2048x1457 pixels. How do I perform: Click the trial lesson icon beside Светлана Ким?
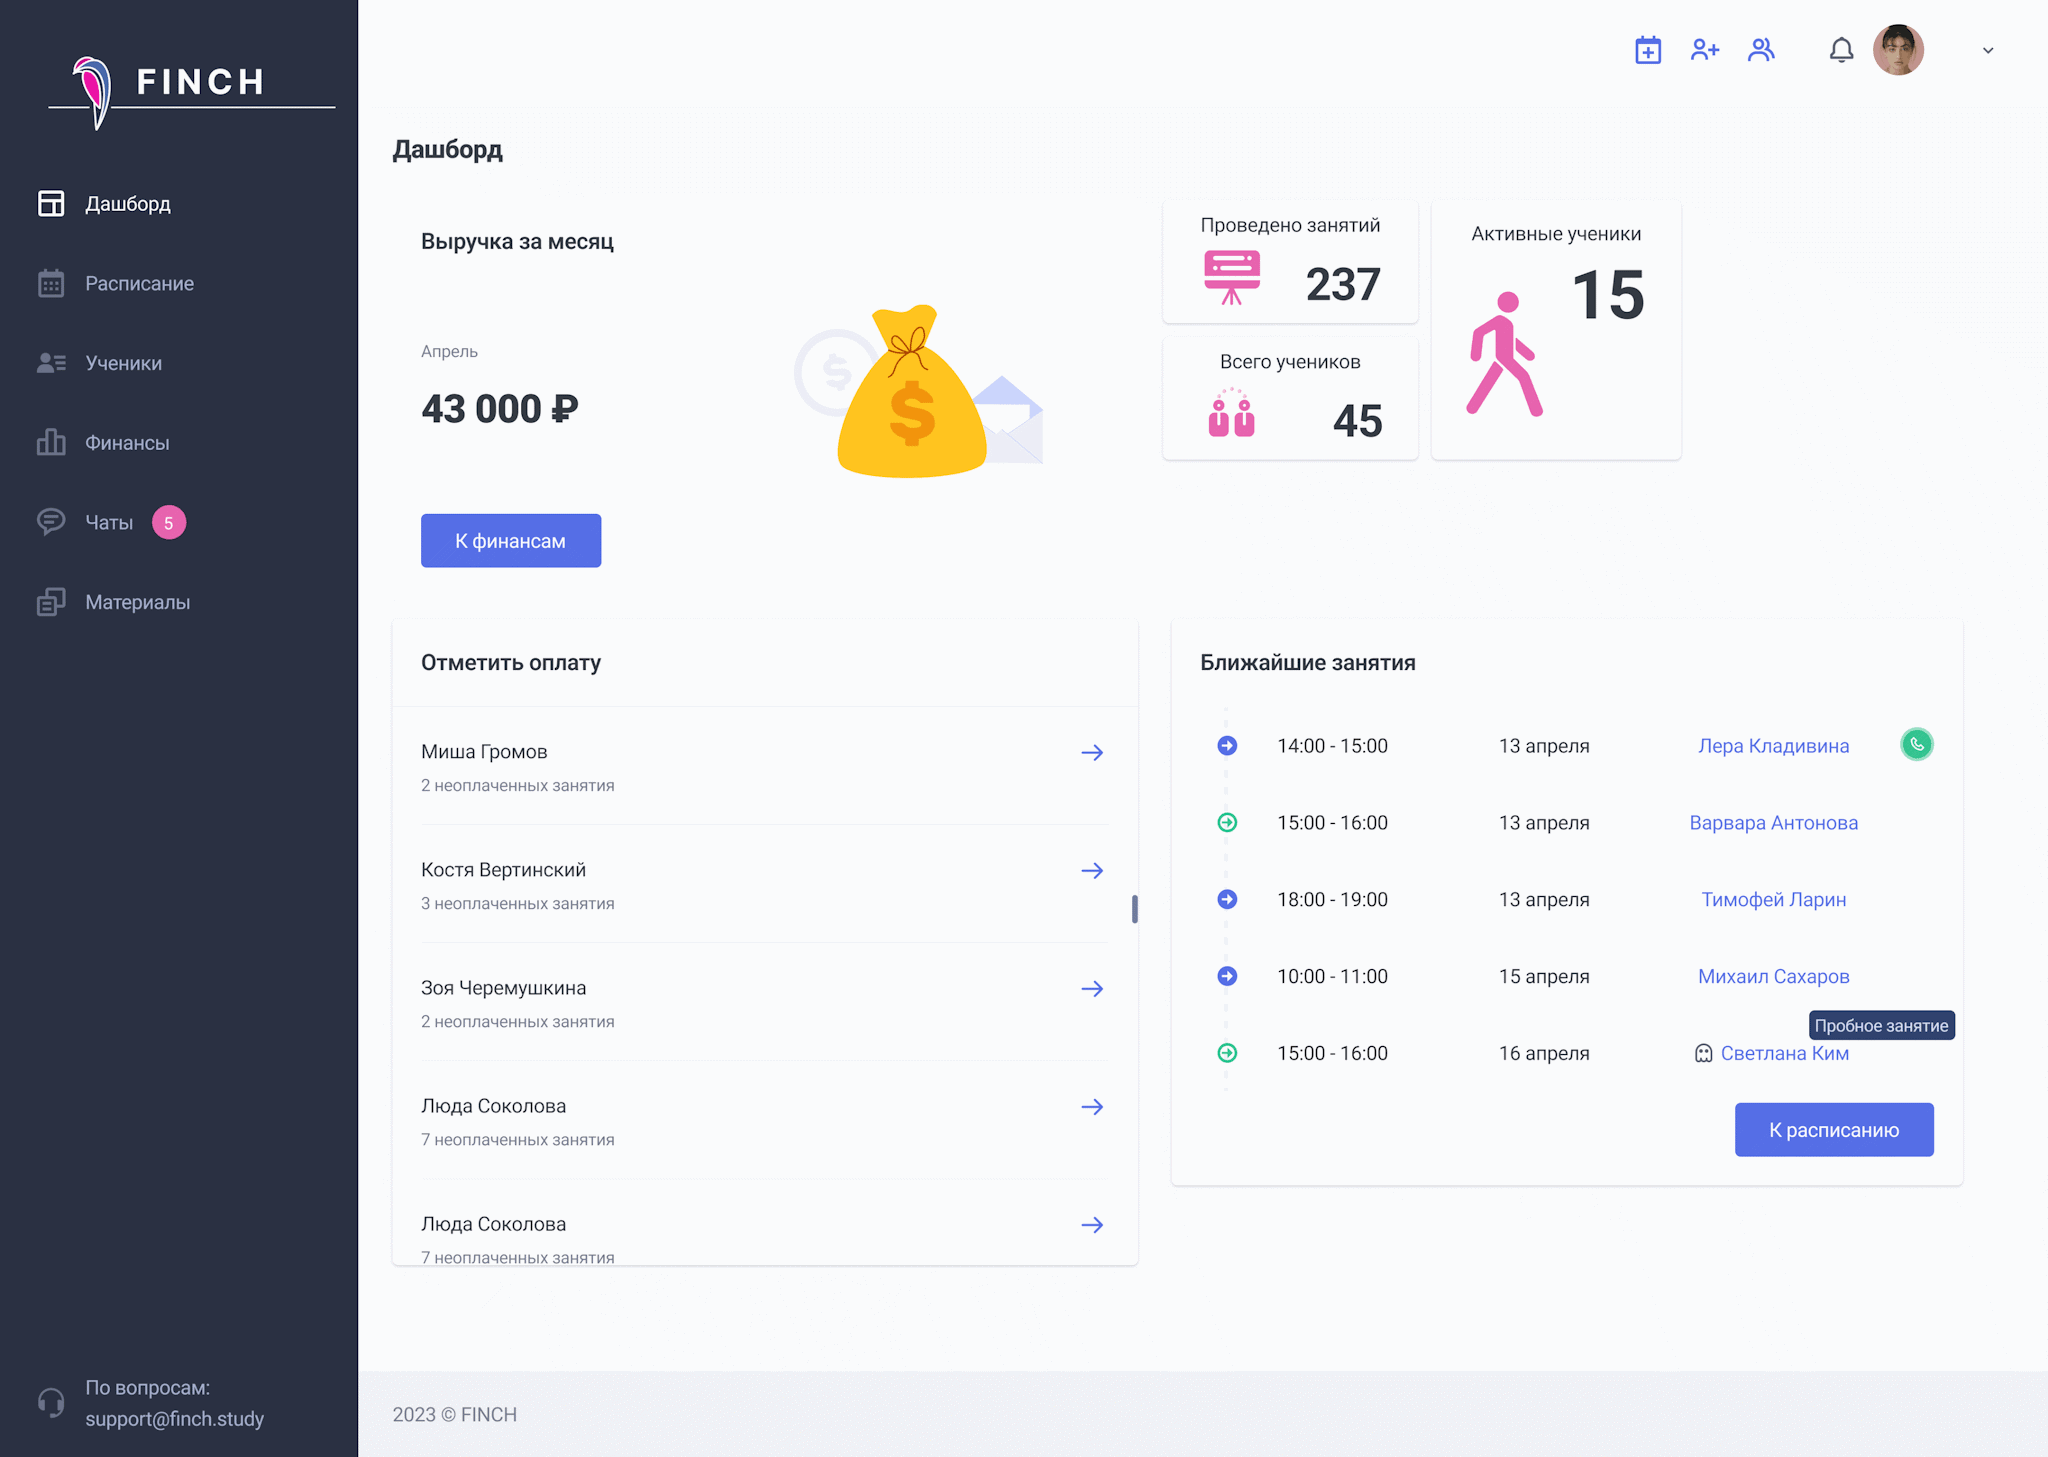point(1703,1053)
